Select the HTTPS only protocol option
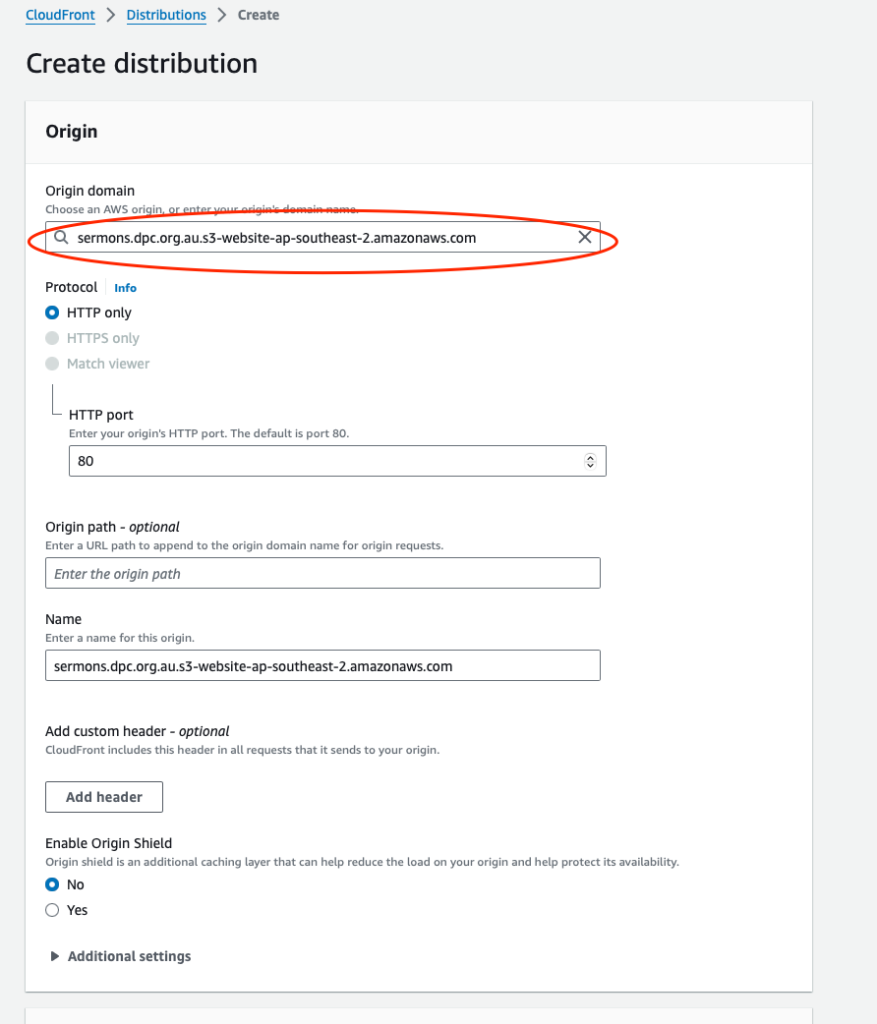 pos(52,338)
